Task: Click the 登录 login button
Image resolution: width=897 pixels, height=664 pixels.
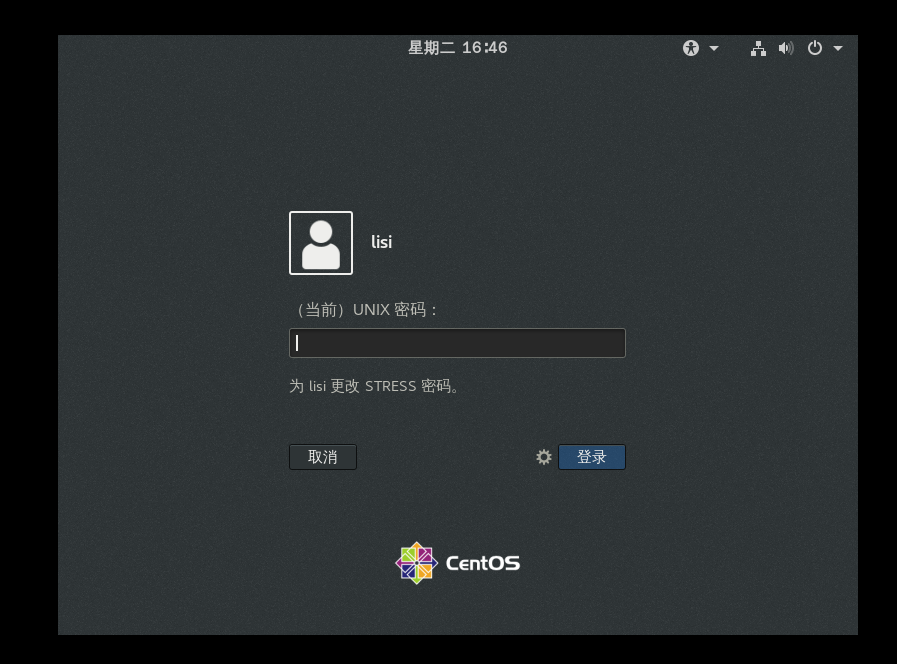Action: tap(592, 457)
